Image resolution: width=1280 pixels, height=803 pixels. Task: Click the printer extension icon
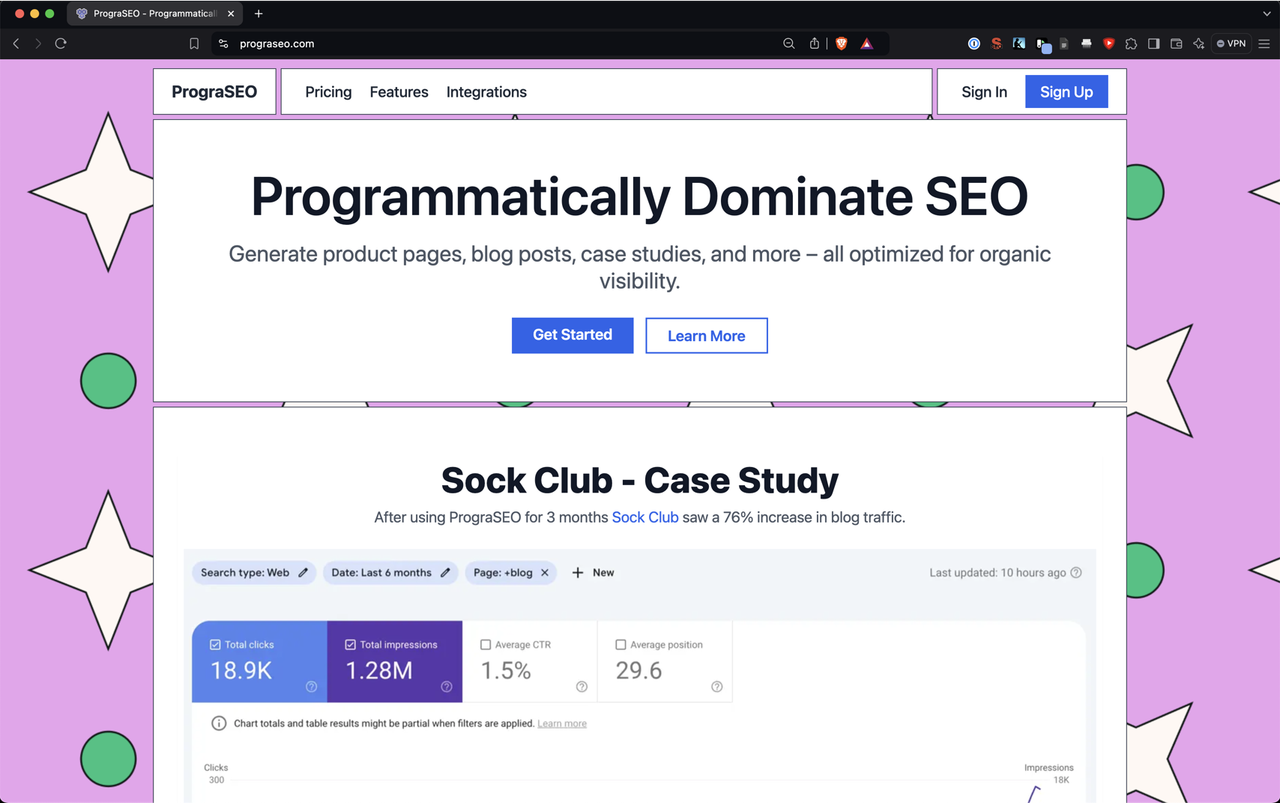pyautogui.click(x=1086, y=43)
